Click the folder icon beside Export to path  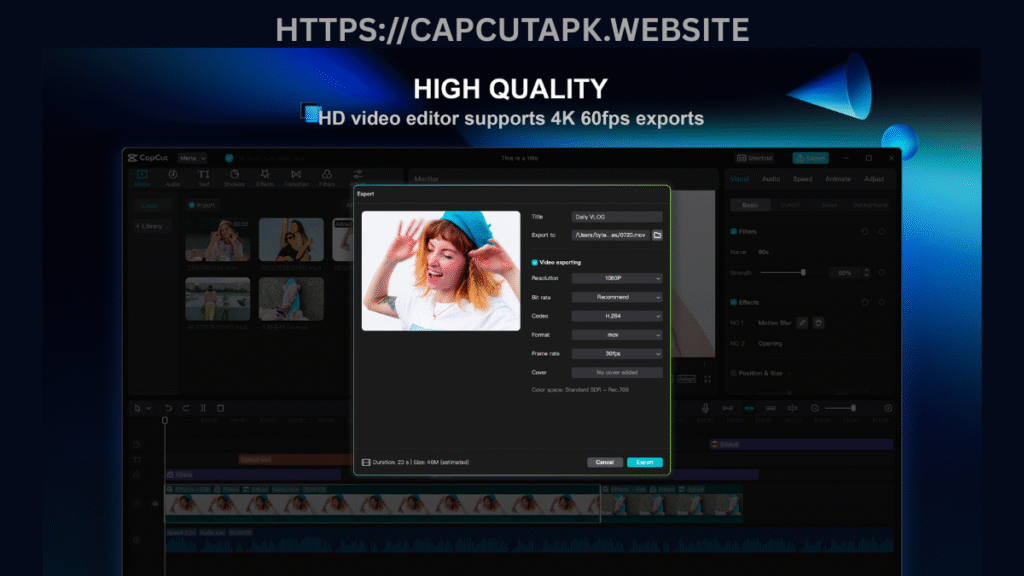[657, 235]
